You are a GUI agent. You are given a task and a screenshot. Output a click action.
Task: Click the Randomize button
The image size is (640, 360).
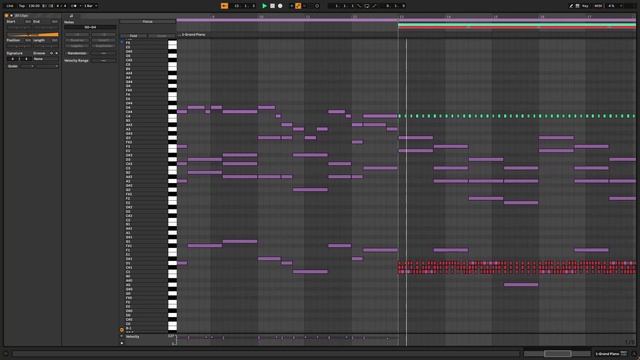pos(77,53)
